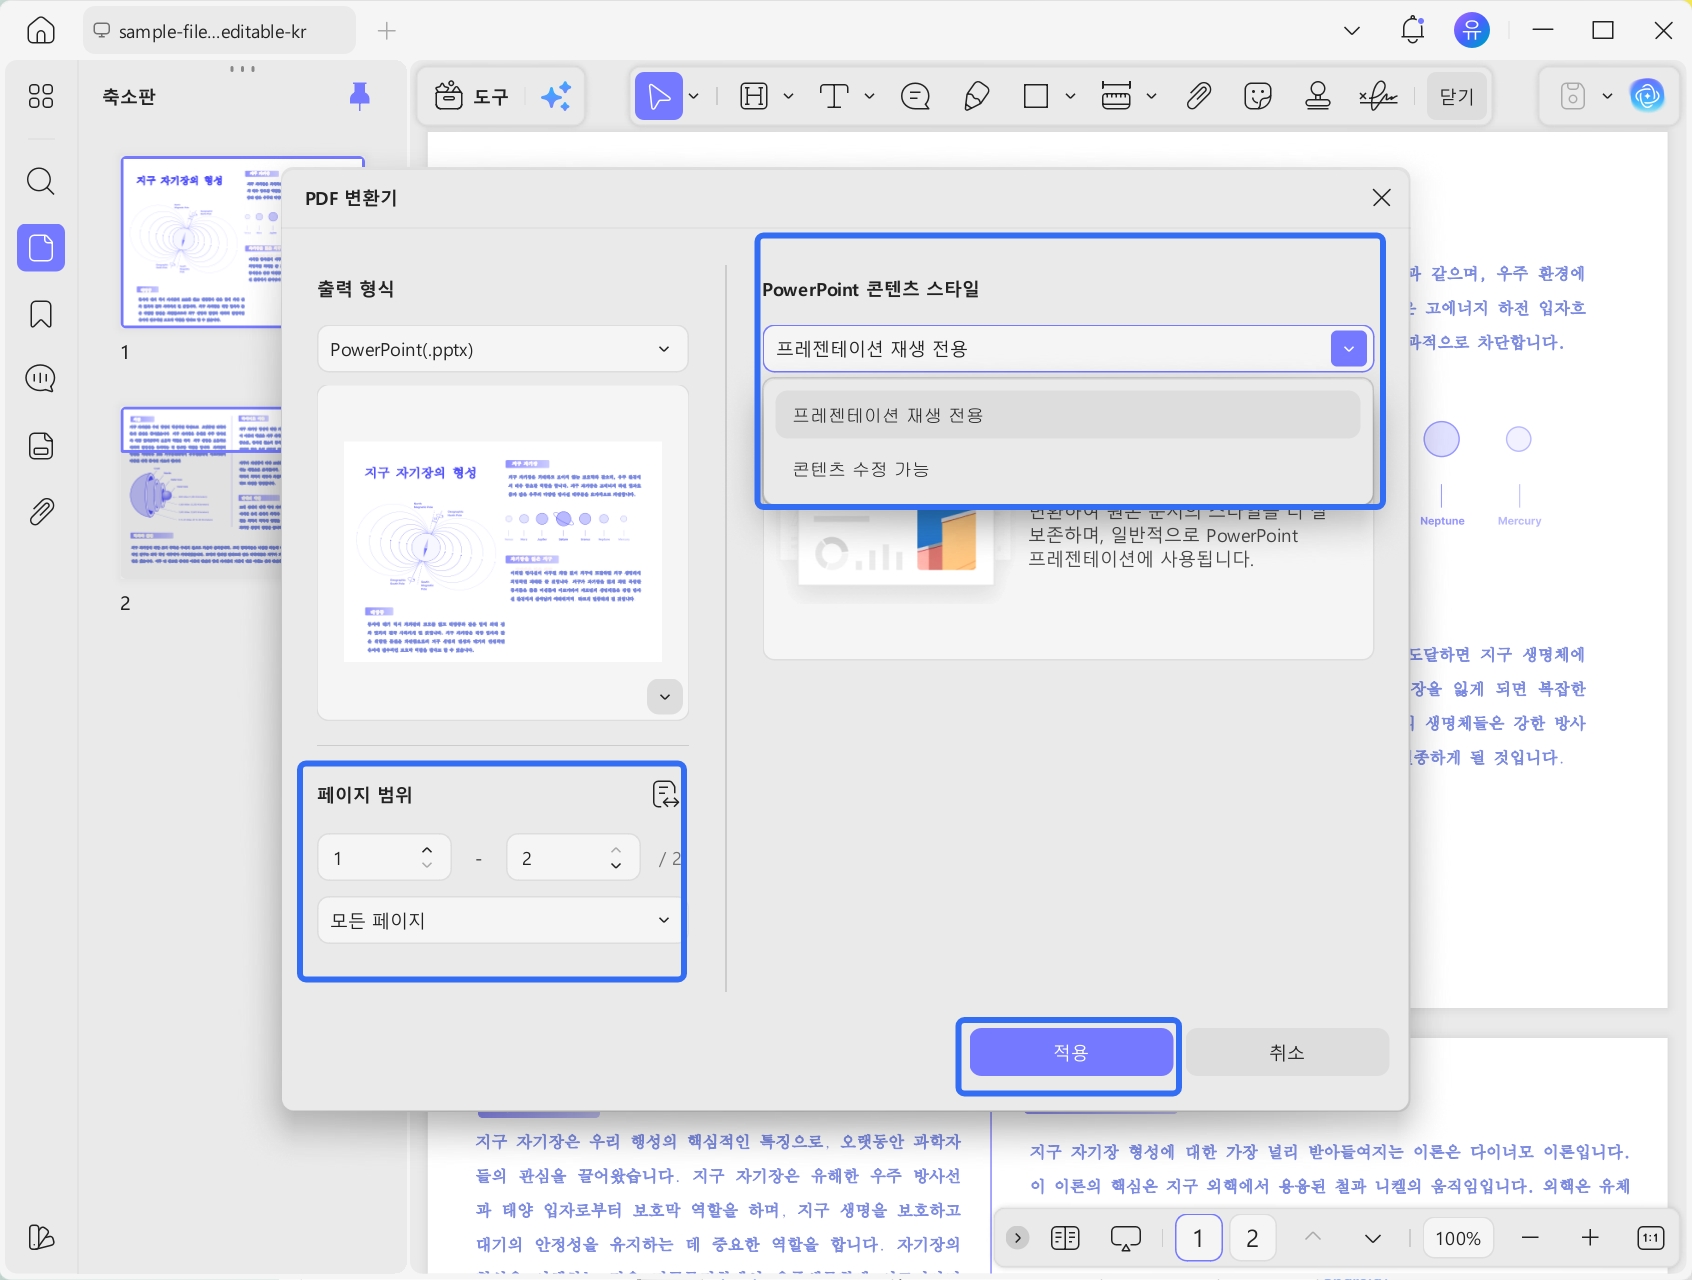Select the page thumbnails sidebar icon
The width and height of the screenshot is (1692, 1280).
click(41, 248)
